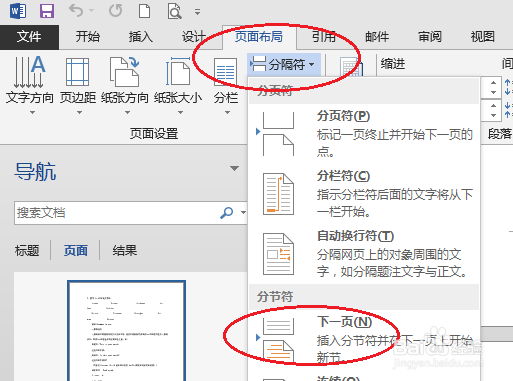
Task: Click the 文字方向 text direction icon
Action: click(x=29, y=72)
